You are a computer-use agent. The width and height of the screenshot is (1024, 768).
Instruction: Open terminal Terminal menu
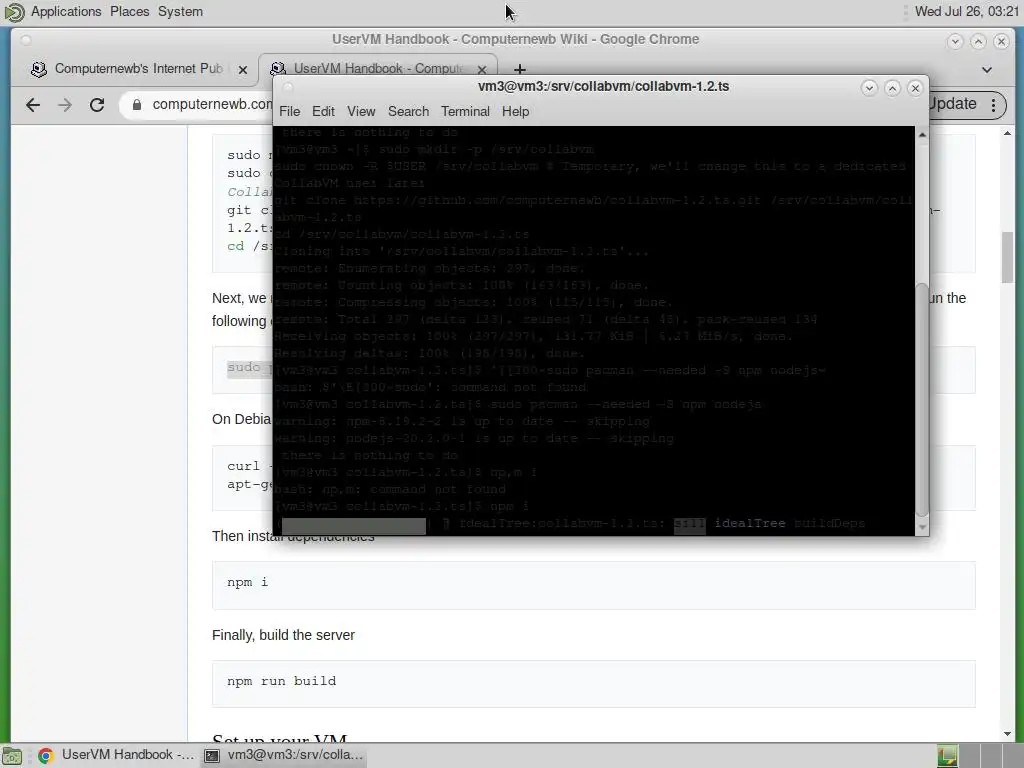point(465,112)
